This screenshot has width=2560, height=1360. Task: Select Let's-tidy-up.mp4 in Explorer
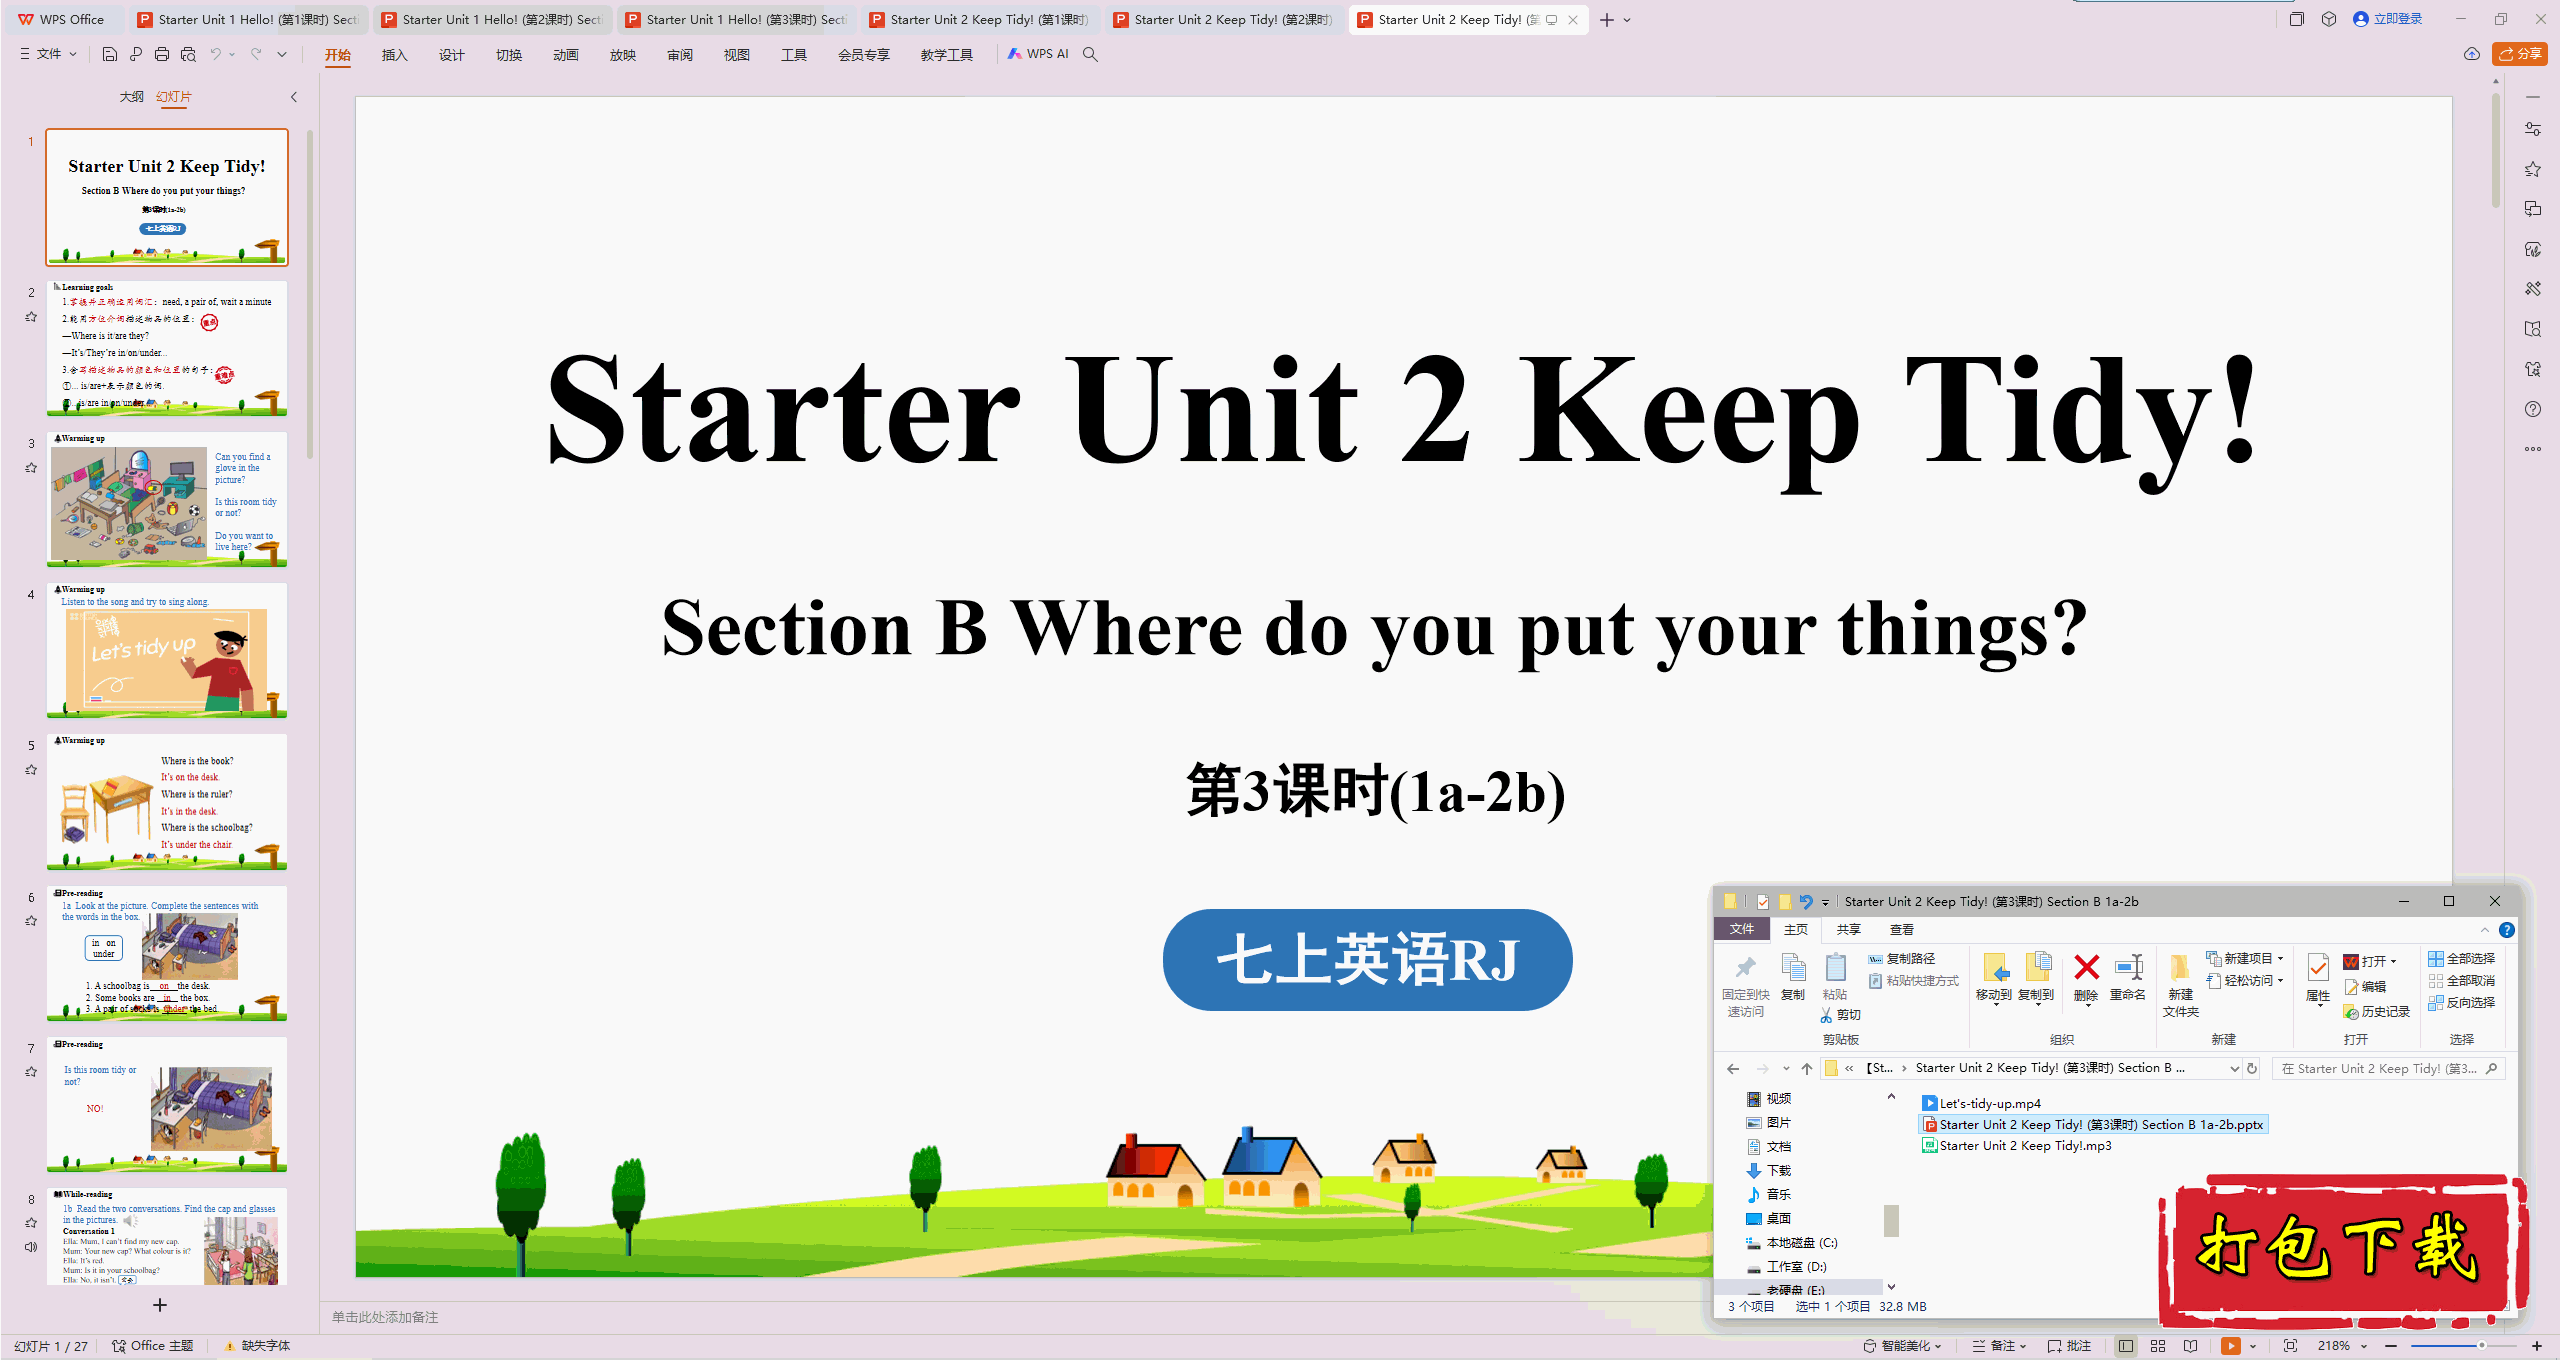pyautogui.click(x=1981, y=1103)
